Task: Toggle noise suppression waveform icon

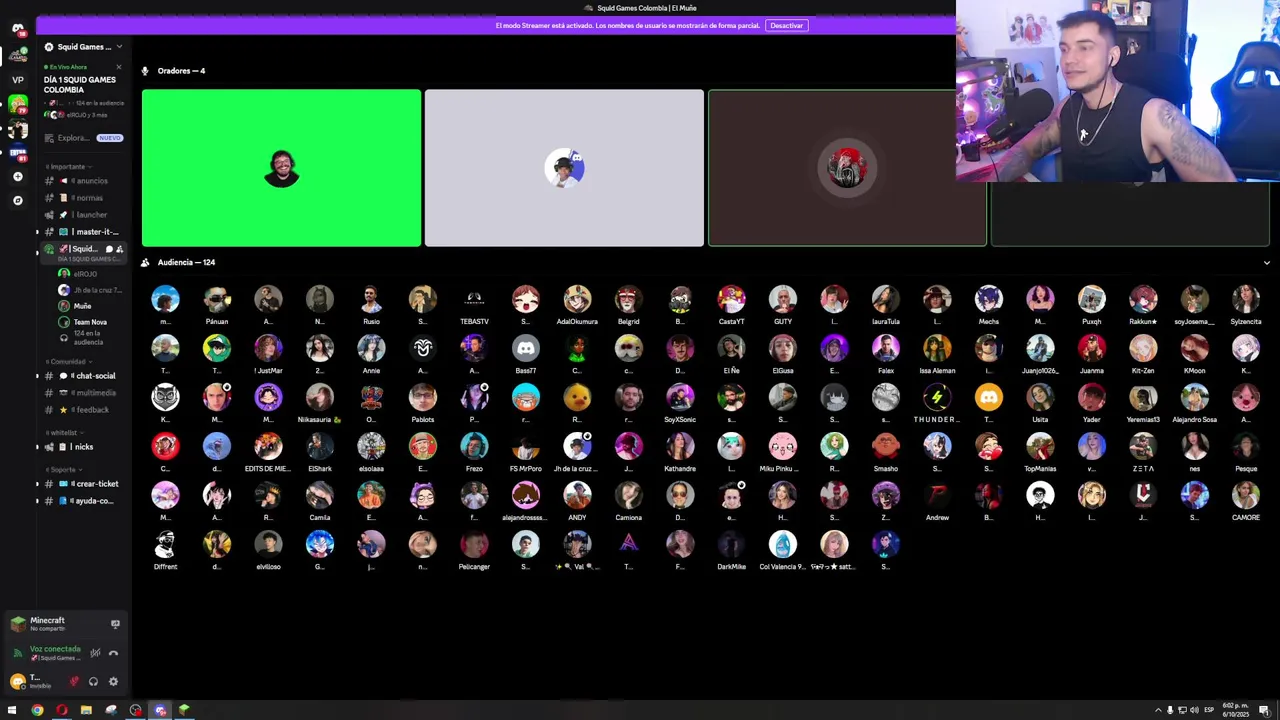Action: [95, 653]
